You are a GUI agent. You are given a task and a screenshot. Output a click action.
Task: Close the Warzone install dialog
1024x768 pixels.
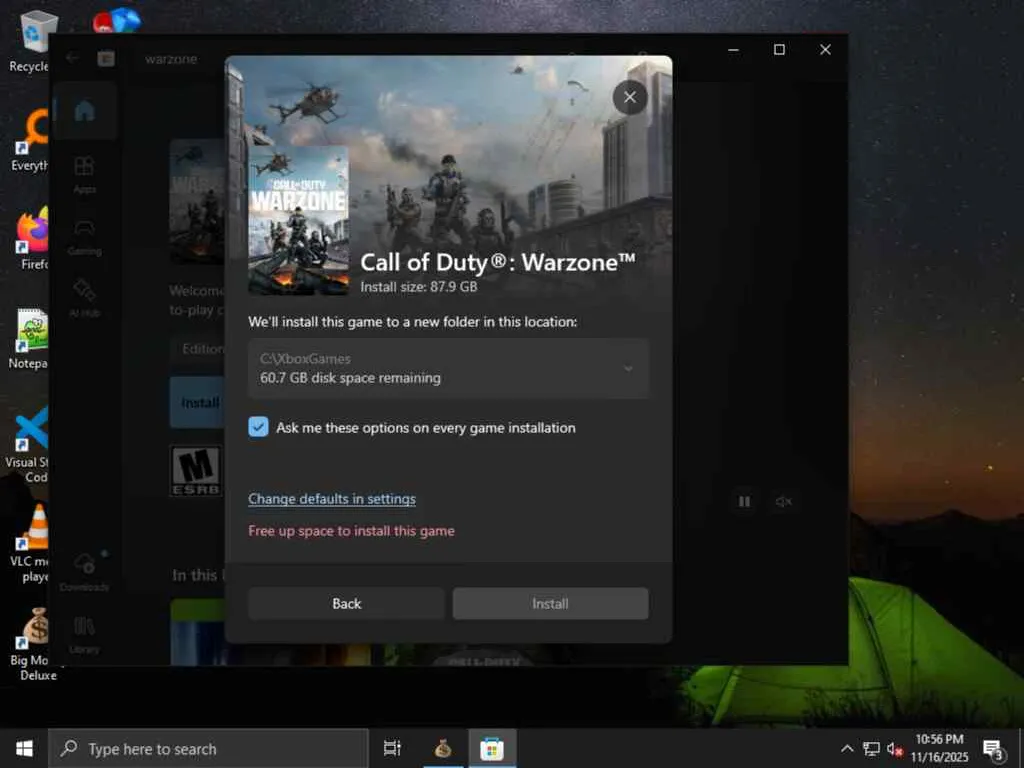(x=630, y=97)
